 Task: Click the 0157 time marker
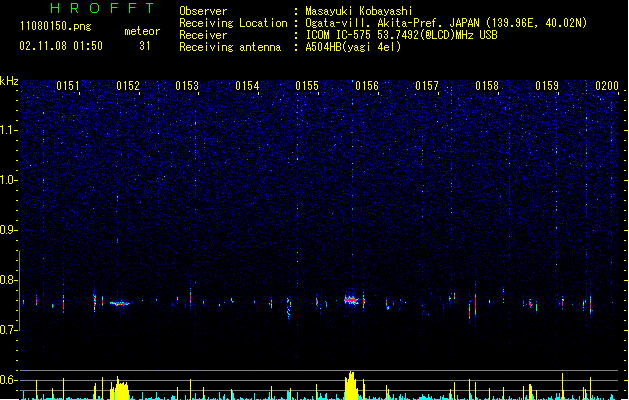click(427, 86)
